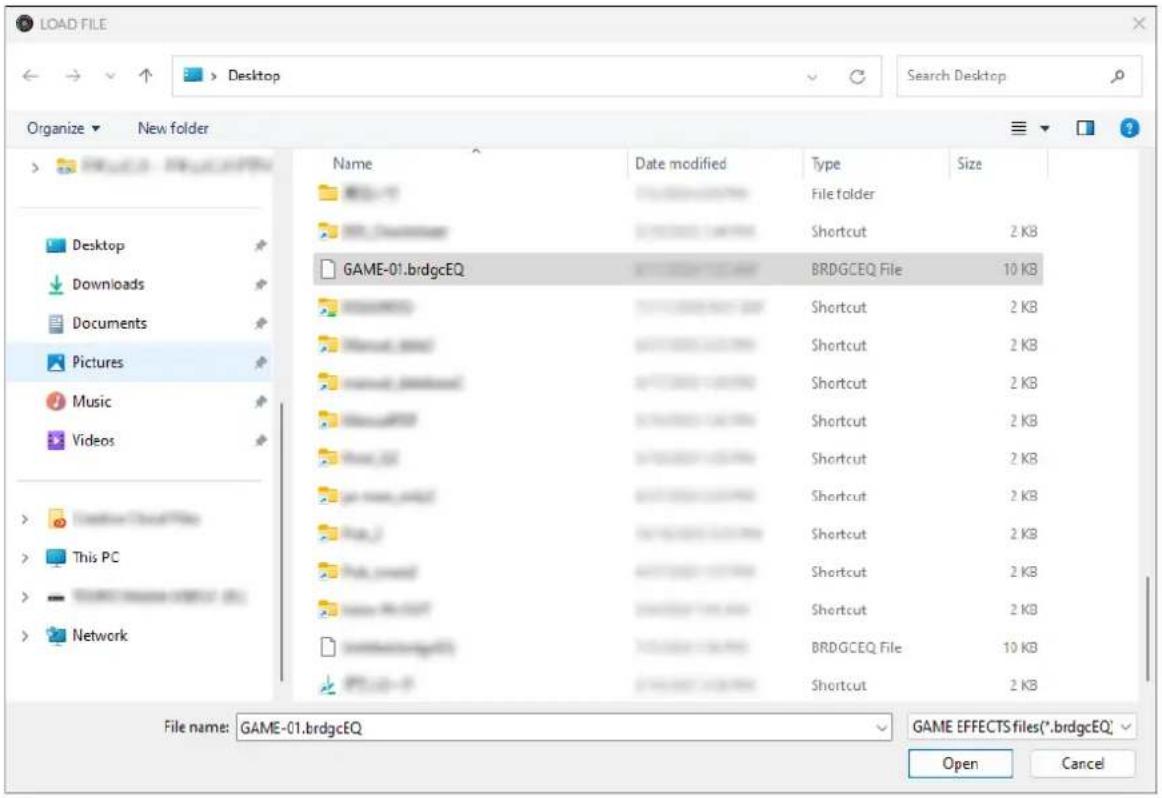Expand the Network tree node
The width and height of the screenshot is (1162, 798).
point(25,636)
